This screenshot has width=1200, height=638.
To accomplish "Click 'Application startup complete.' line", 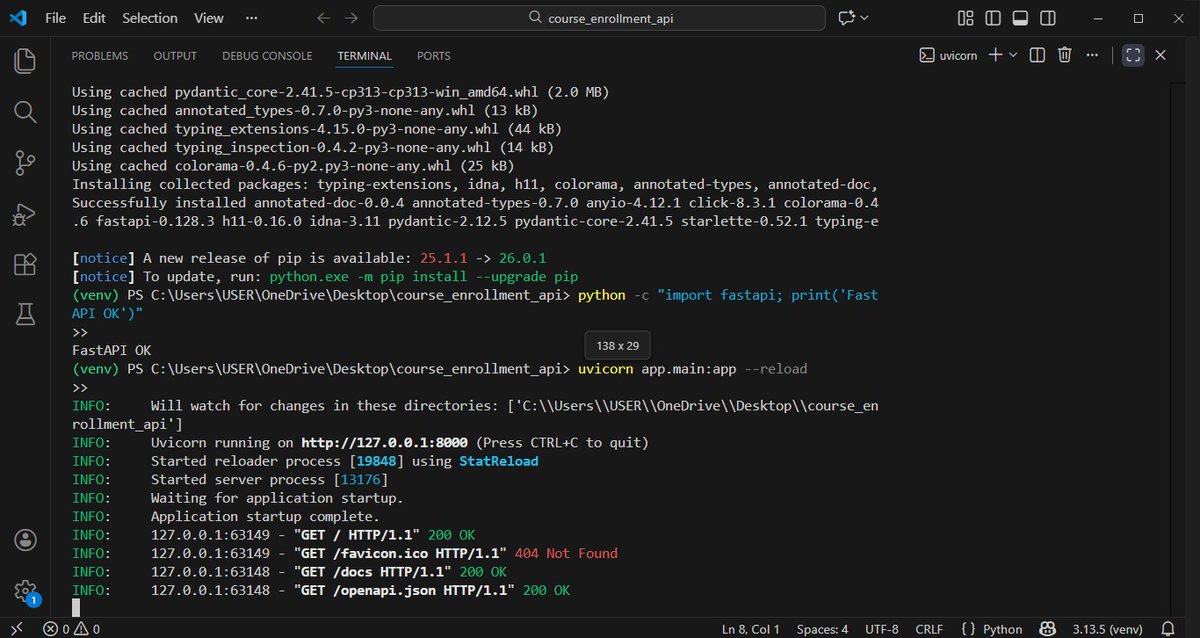I will (x=265, y=516).
